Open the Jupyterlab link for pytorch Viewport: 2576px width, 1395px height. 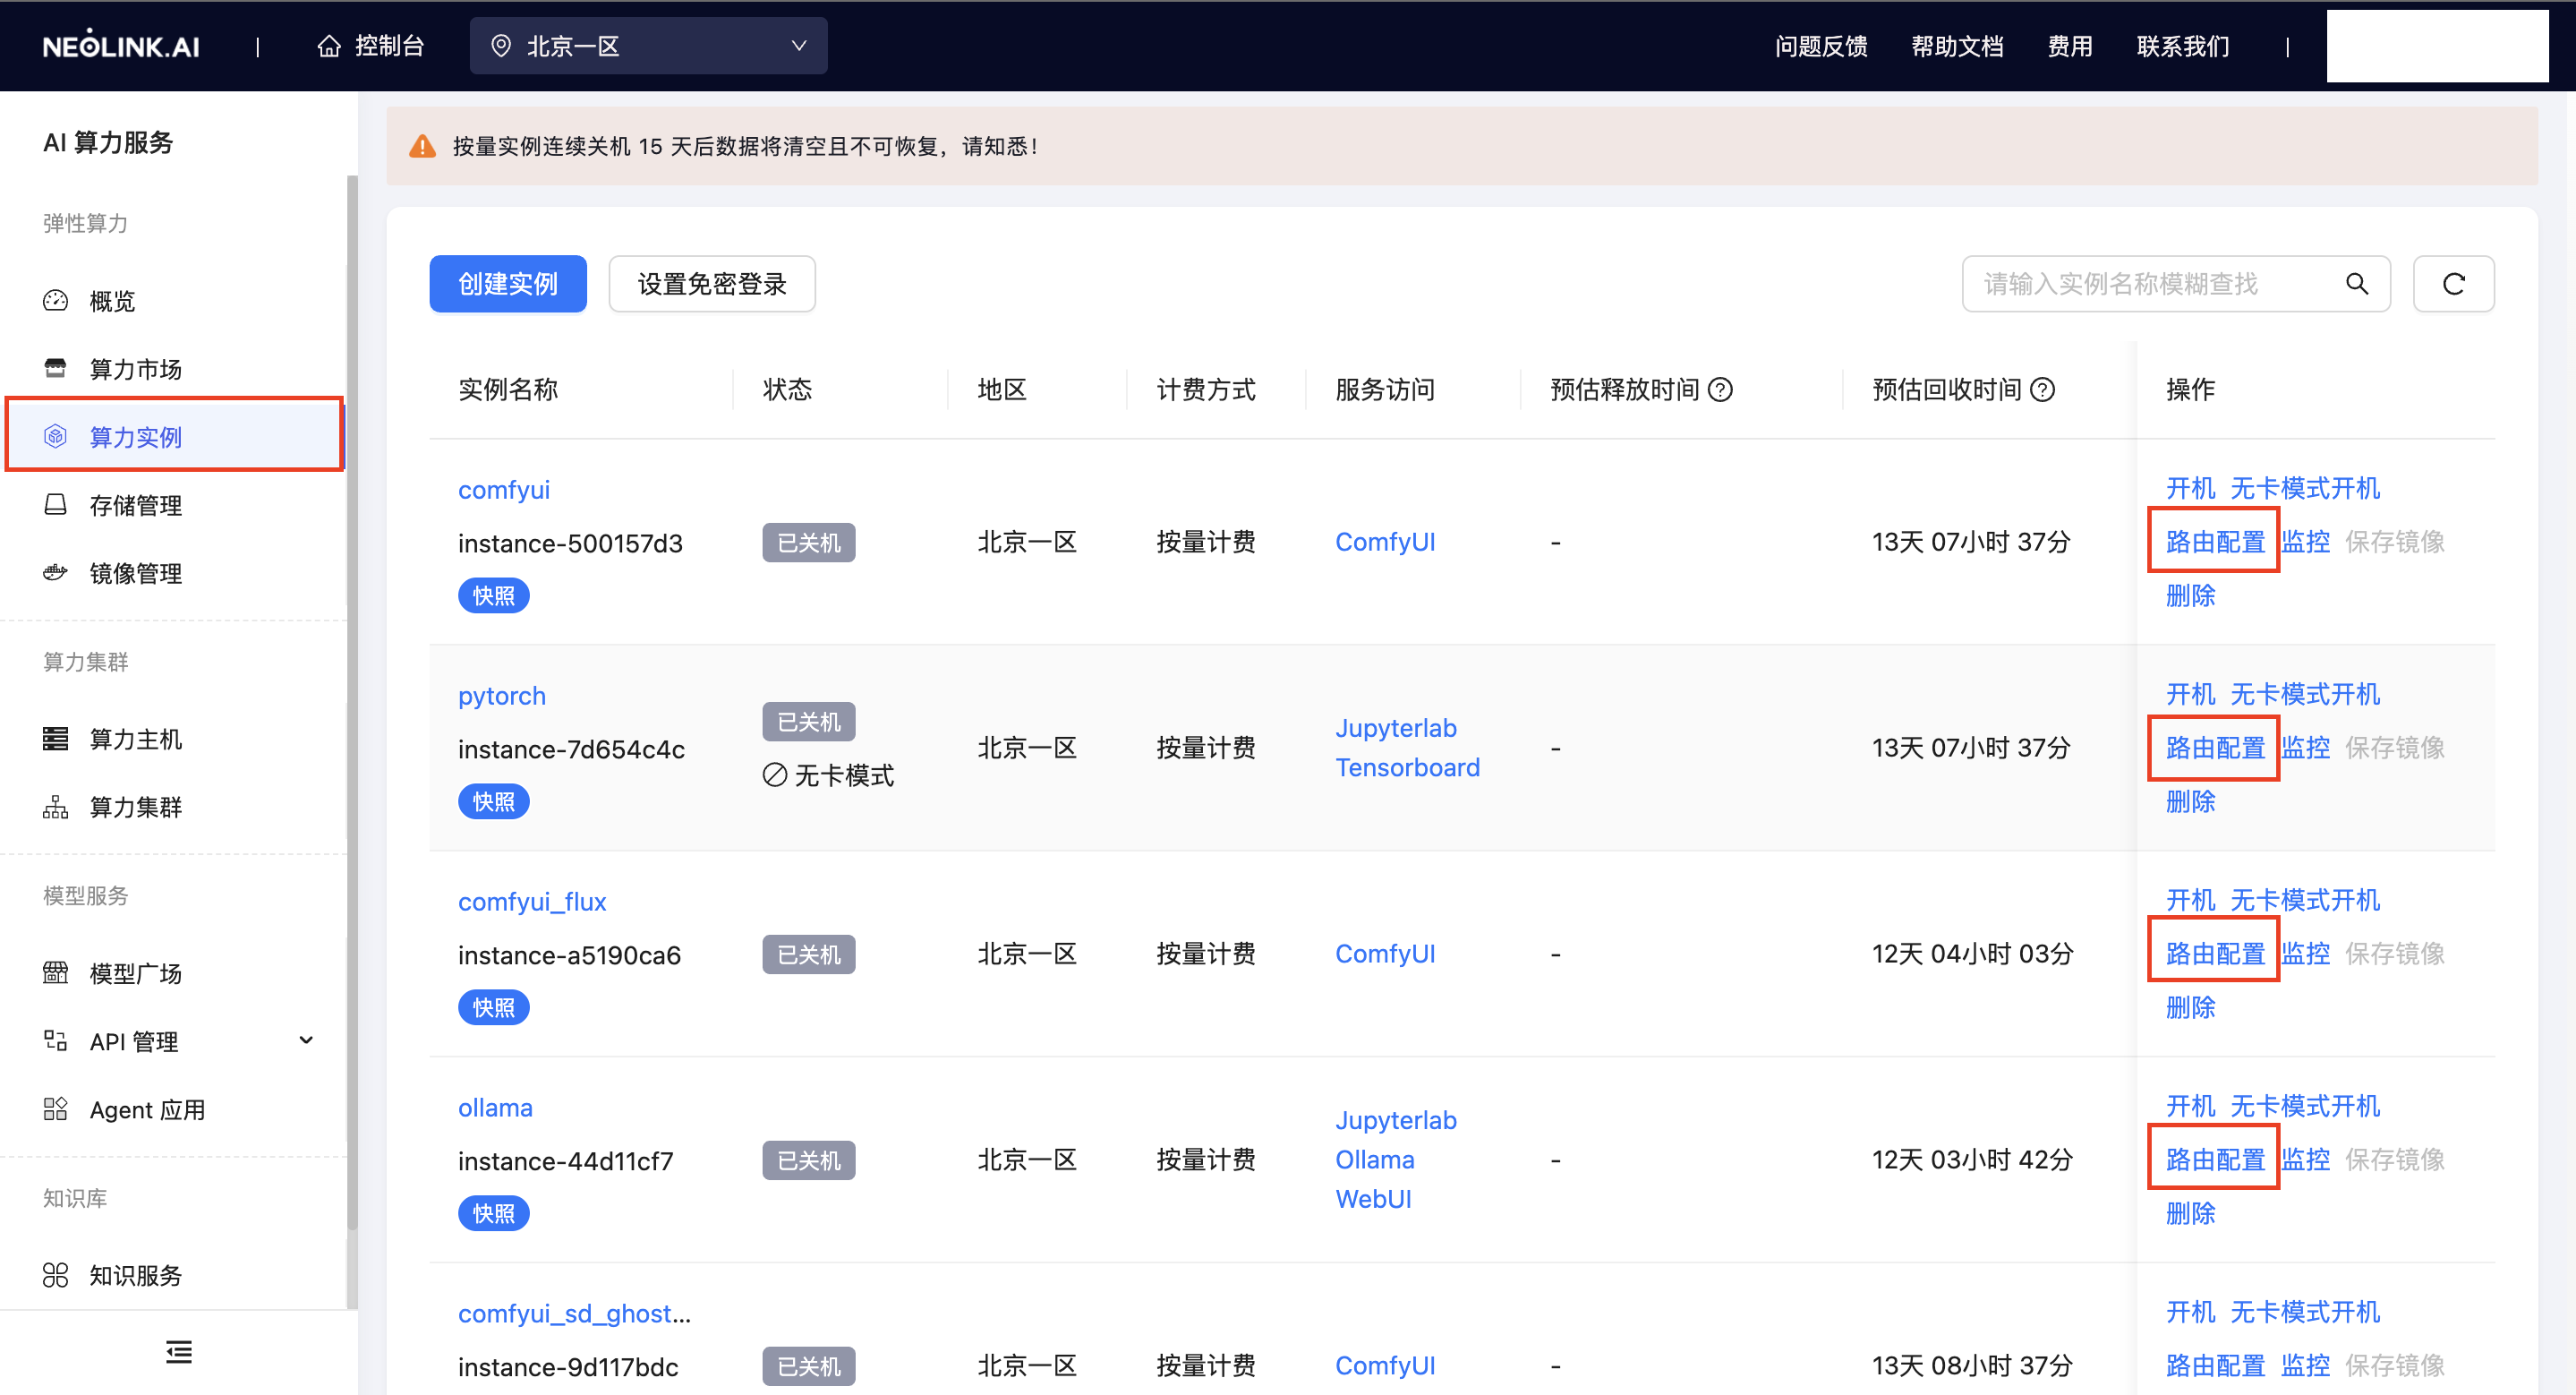tap(1396, 728)
